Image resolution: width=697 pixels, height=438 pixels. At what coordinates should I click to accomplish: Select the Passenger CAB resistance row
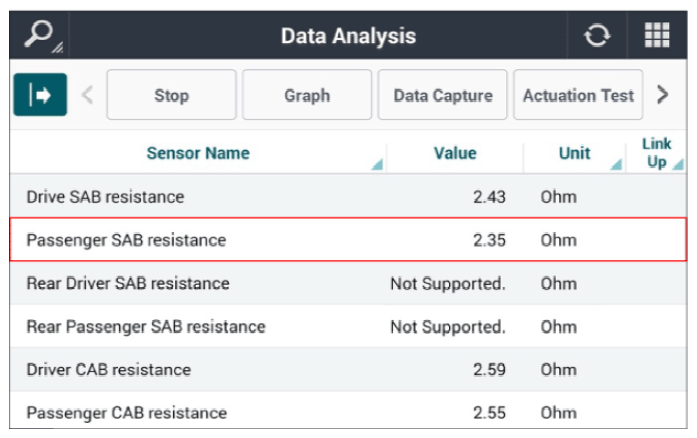point(348,410)
